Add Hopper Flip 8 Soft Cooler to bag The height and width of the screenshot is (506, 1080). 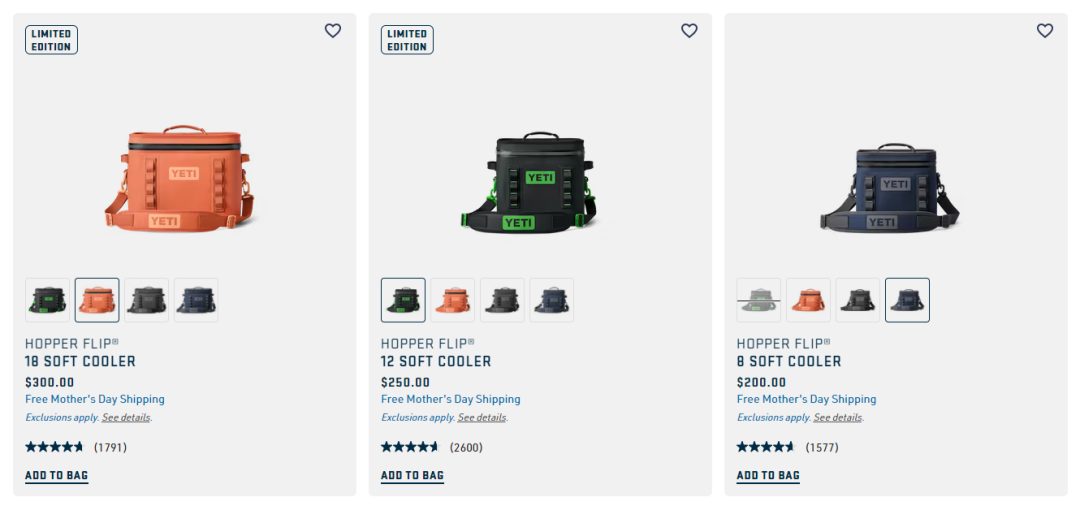768,476
